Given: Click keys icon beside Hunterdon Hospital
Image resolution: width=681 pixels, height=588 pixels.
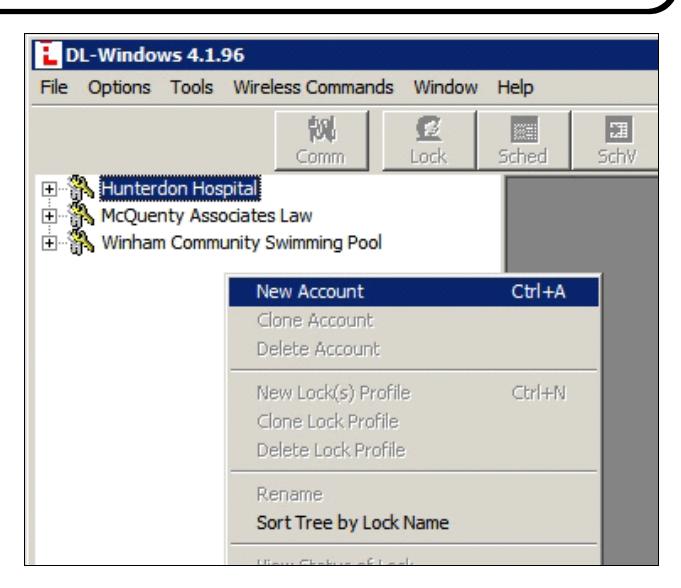Looking at the screenshot, I should (81, 188).
